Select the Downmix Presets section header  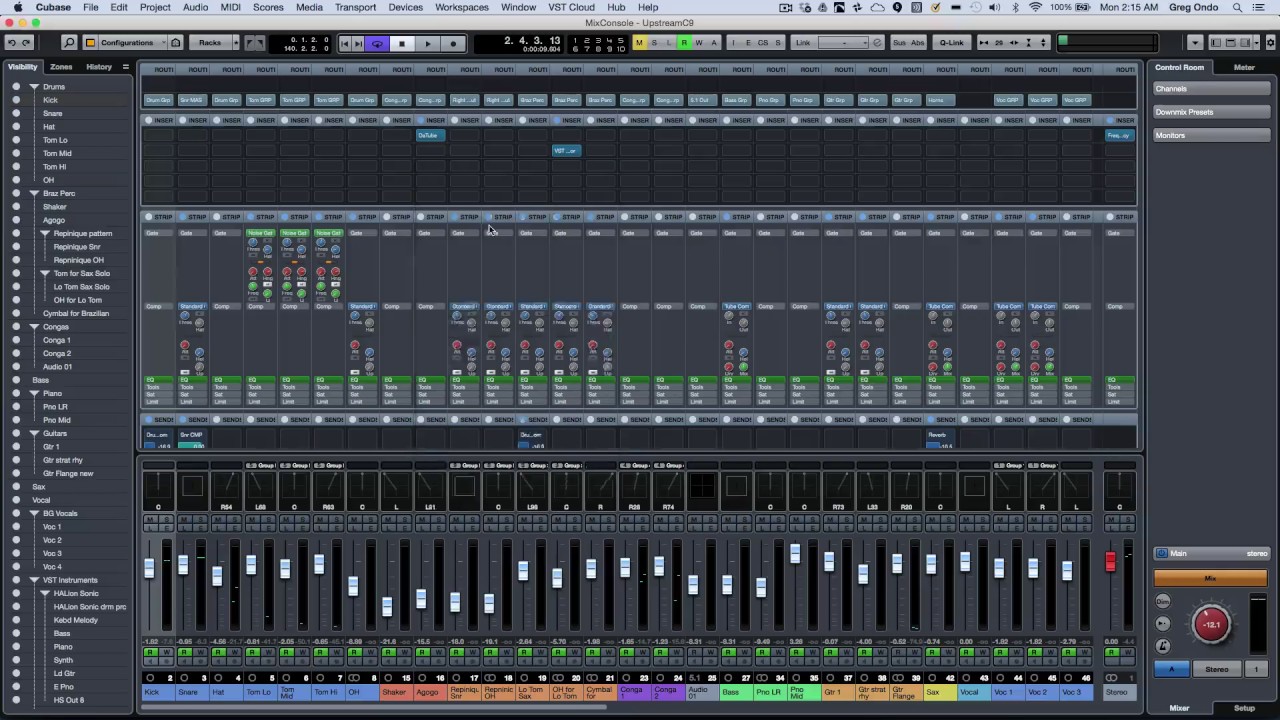1184,112
